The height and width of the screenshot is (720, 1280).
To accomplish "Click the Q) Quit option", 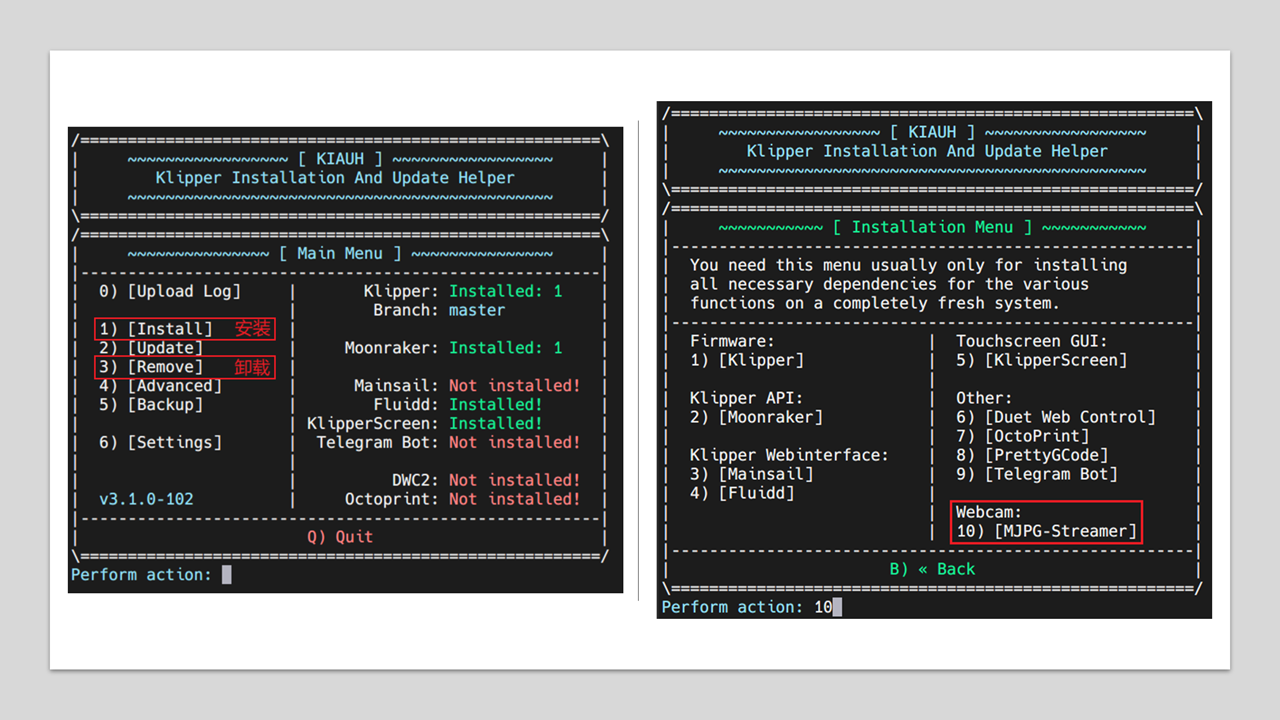I will [x=340, y=536].
